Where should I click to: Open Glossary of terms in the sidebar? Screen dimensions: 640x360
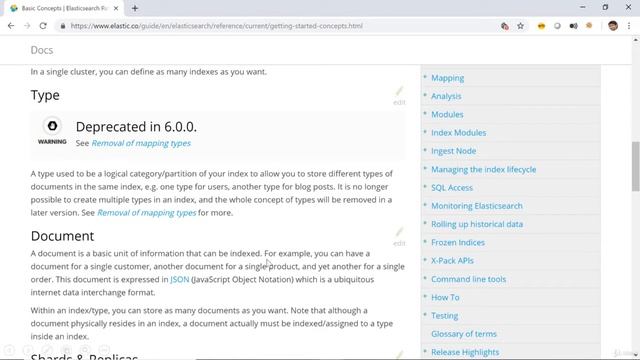[464, 334]
